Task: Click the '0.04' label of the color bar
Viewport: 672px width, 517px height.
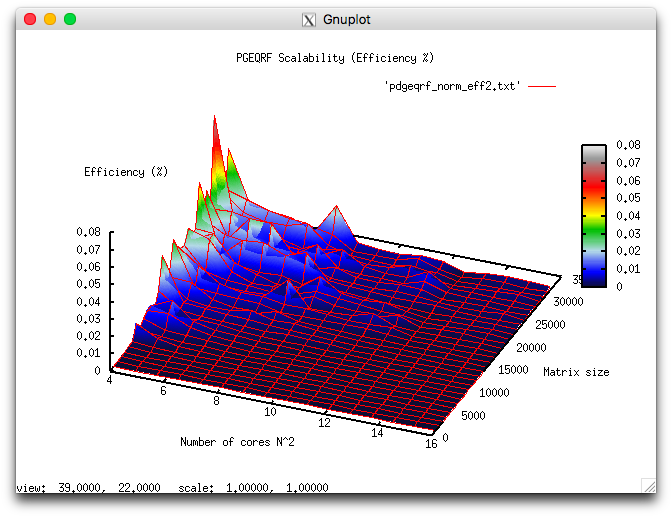Action: coord(628,216)
